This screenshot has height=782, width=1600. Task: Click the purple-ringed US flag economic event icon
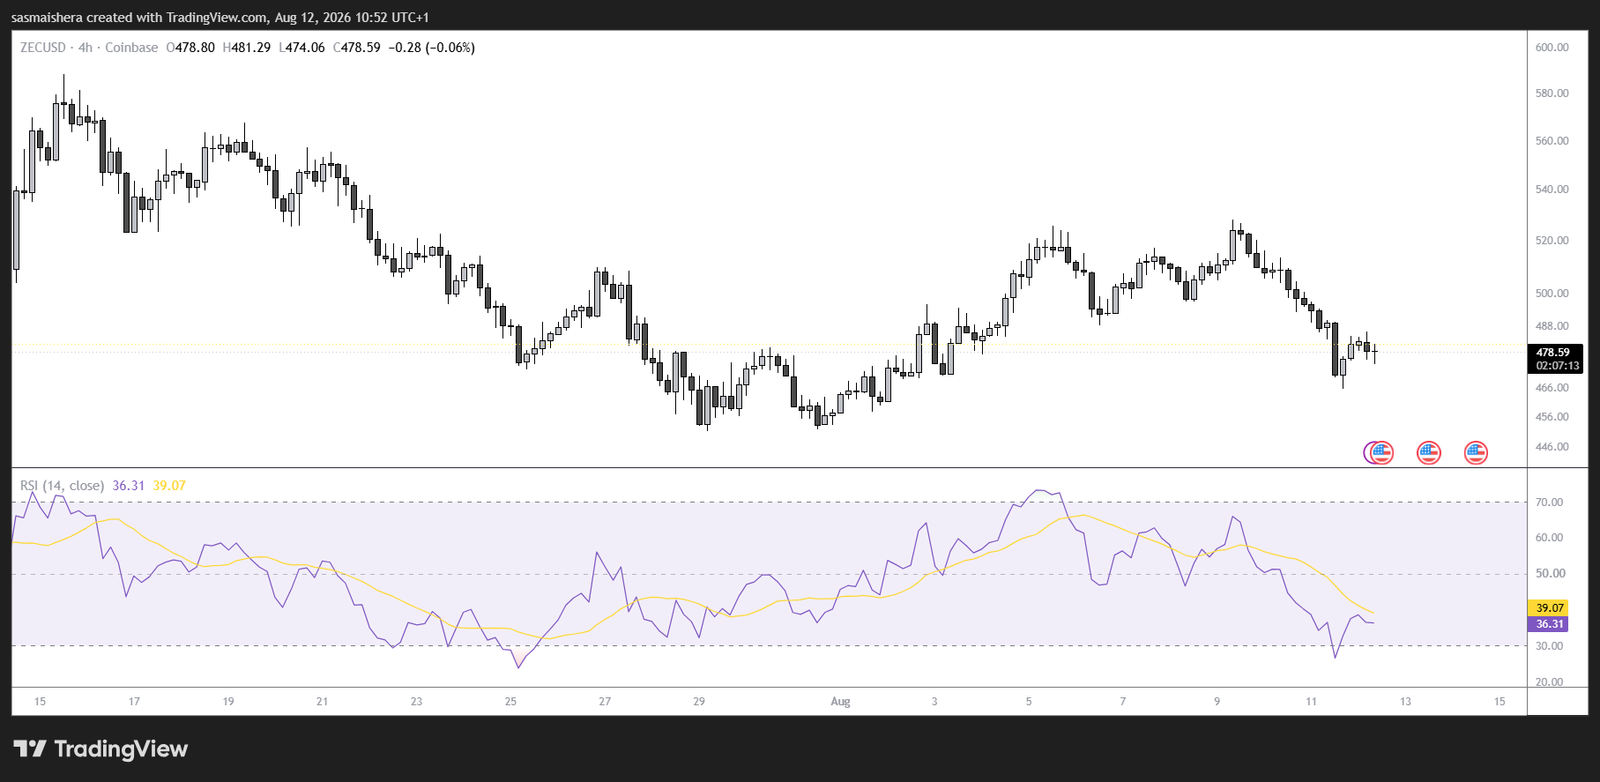pos(1380,453)
